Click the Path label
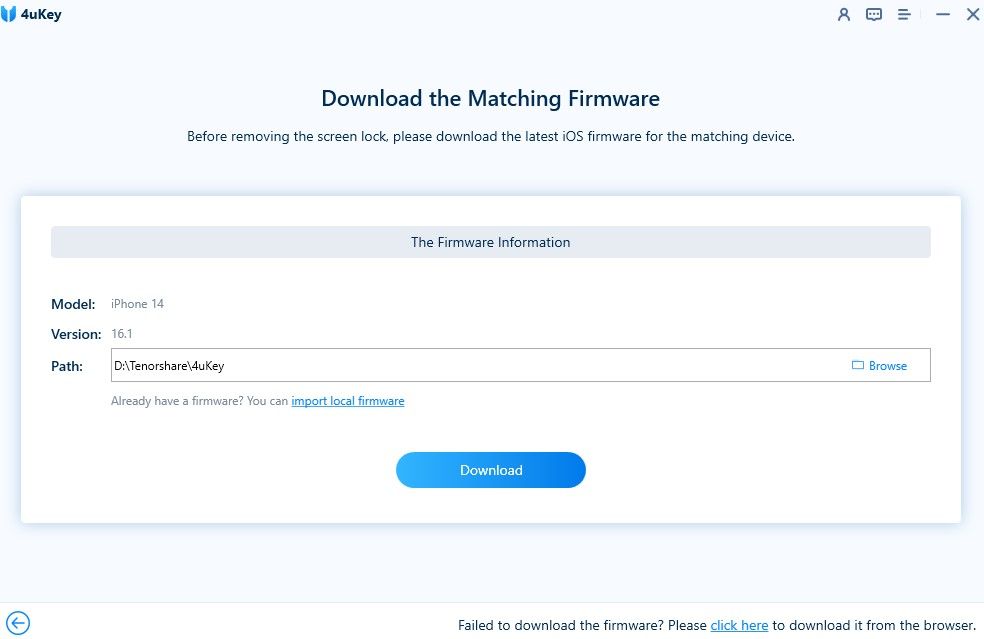 [67, 366]
